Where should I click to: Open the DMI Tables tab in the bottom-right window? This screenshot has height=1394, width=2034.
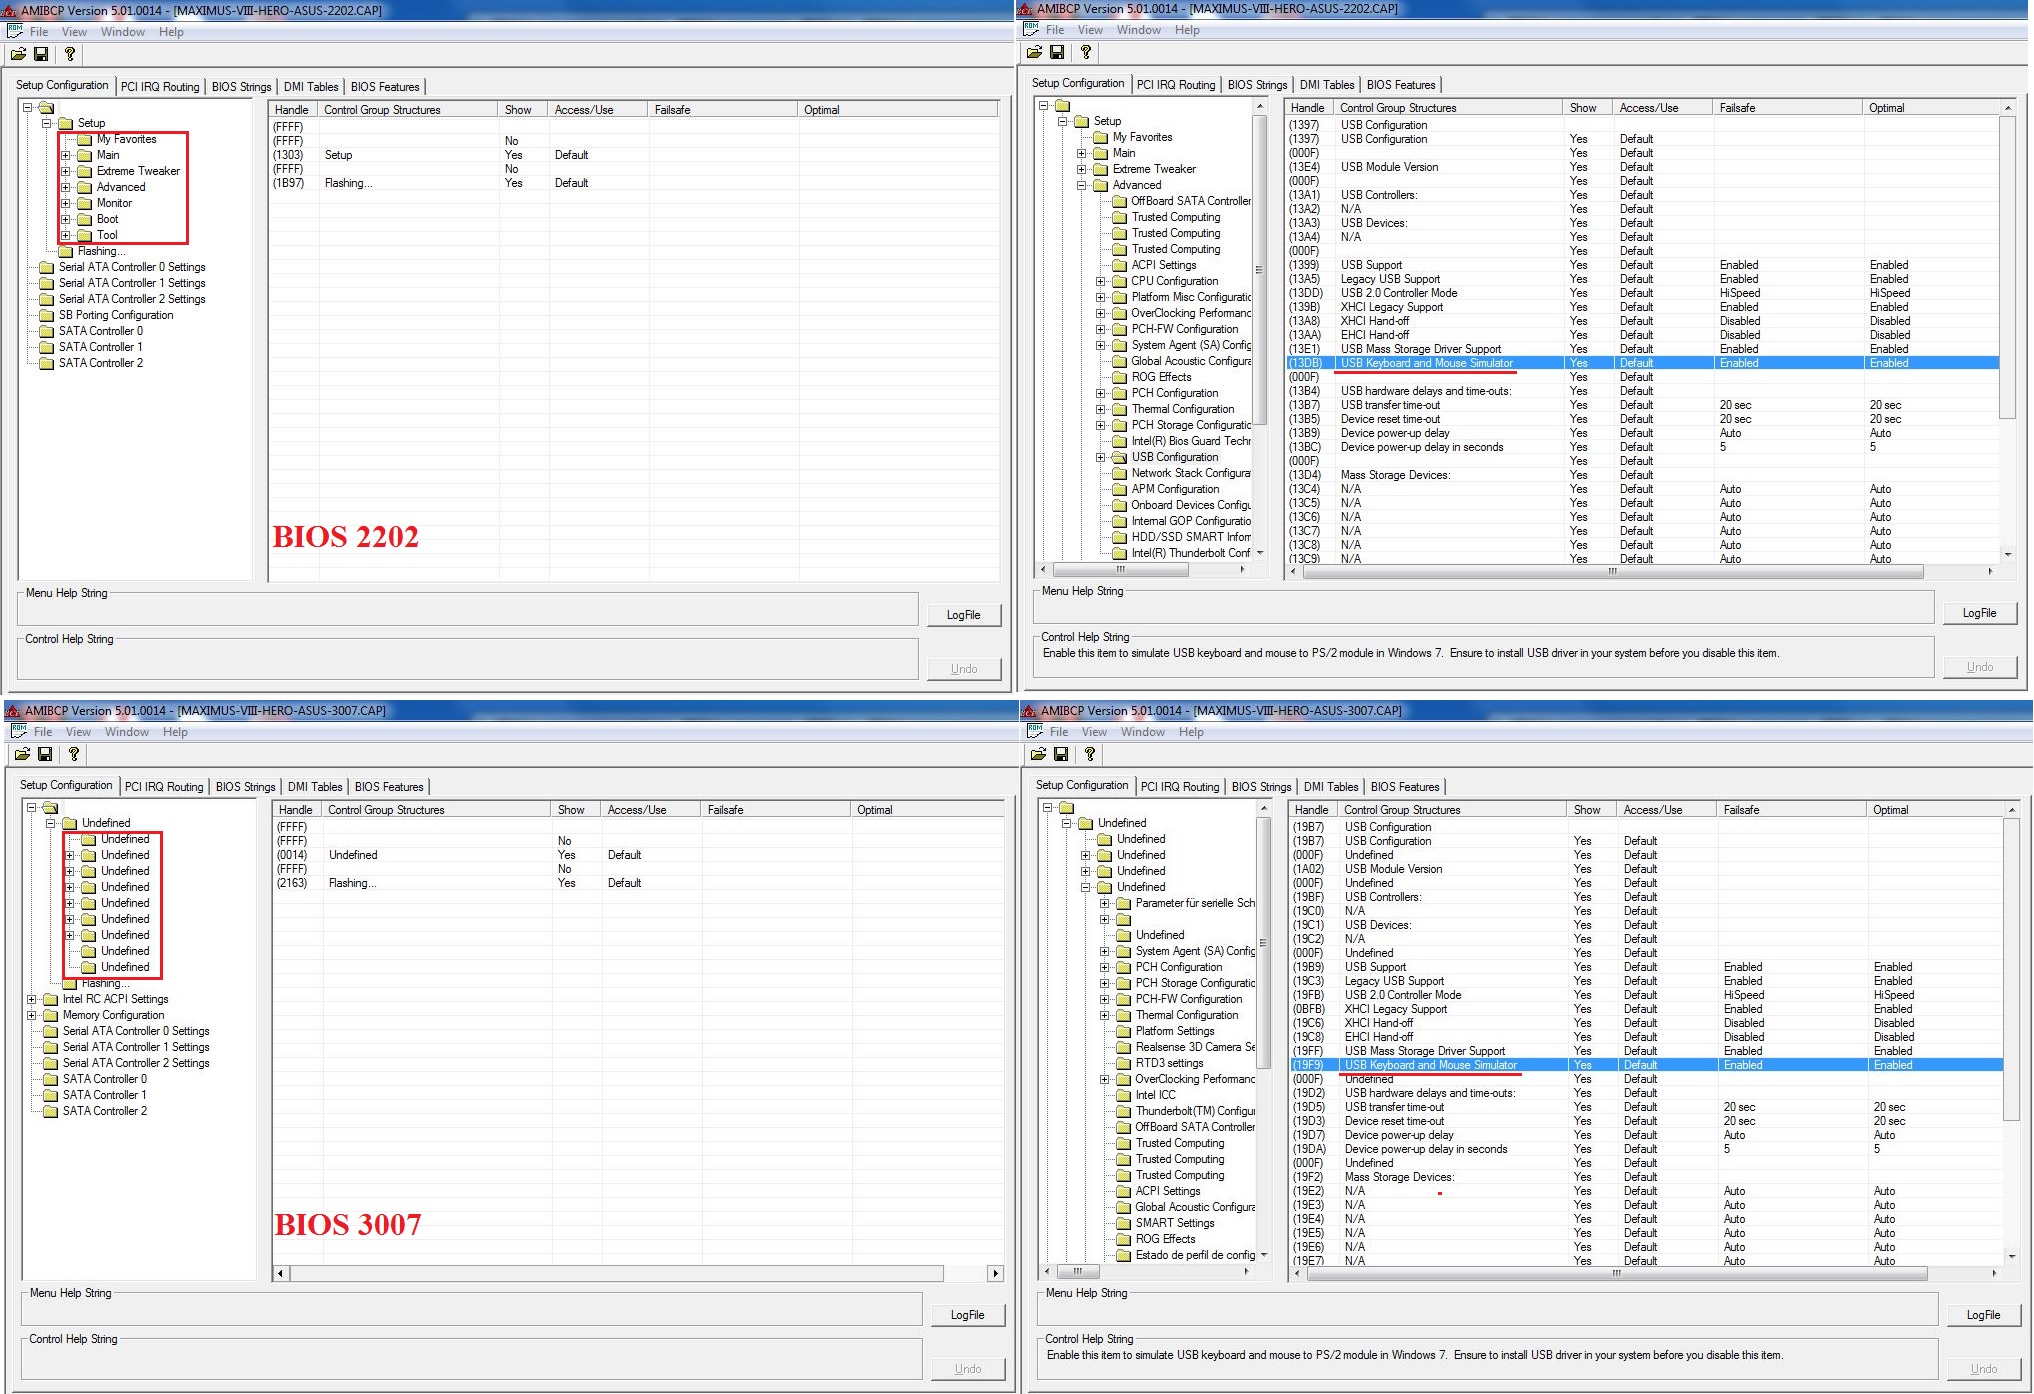1330,787
